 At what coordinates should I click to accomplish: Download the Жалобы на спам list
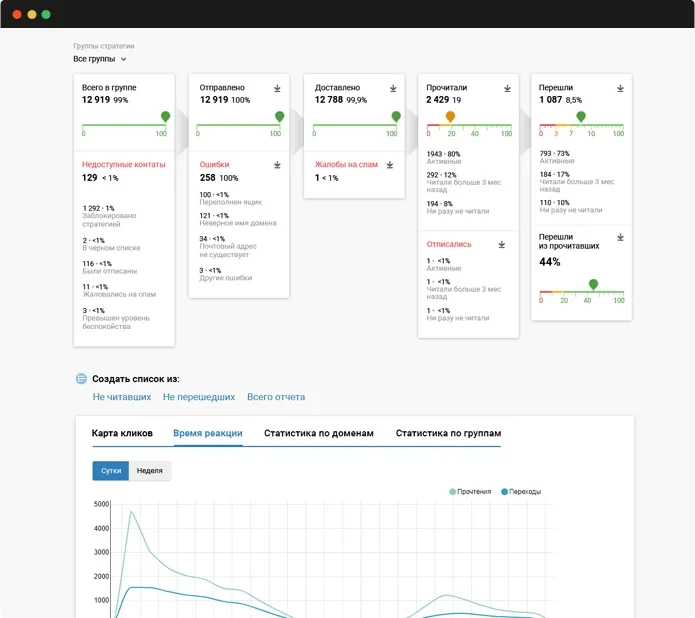click(x=391, y=165)
